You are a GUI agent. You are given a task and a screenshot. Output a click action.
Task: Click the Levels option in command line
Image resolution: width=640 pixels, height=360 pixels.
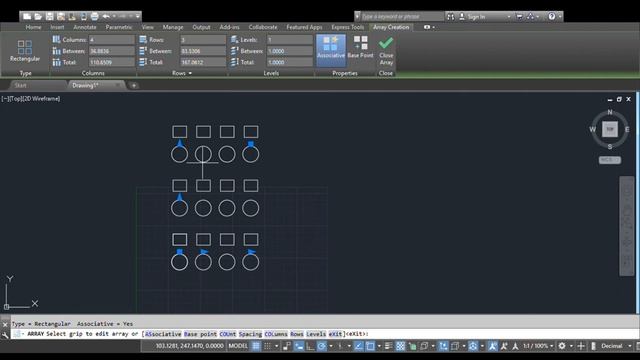point(316,334)
